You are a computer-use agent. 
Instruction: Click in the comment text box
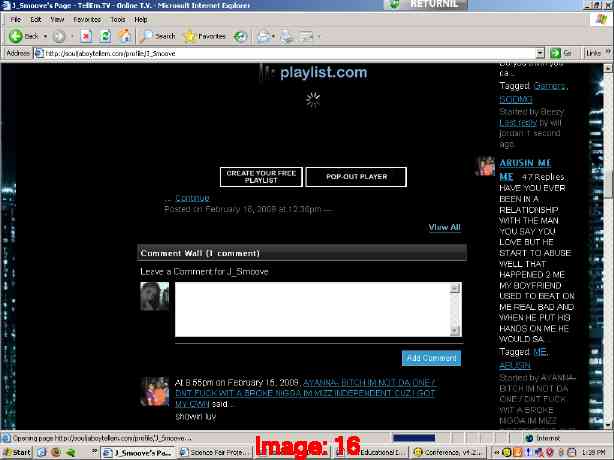(313, 309)
